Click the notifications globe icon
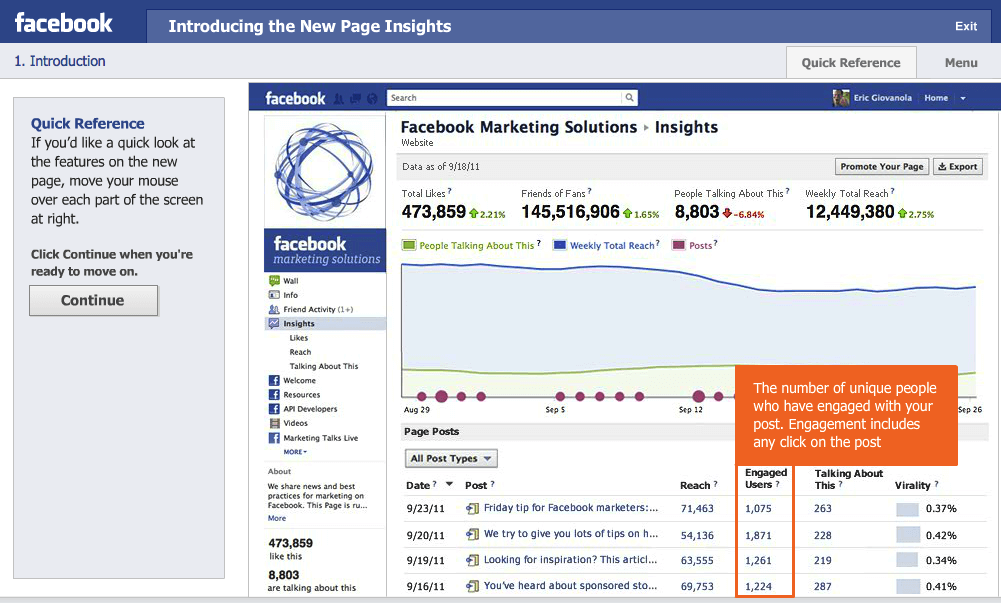Image resolution: width=1001 pixels, height=603 pixels. pyautogui.click(x=372, y=98)
